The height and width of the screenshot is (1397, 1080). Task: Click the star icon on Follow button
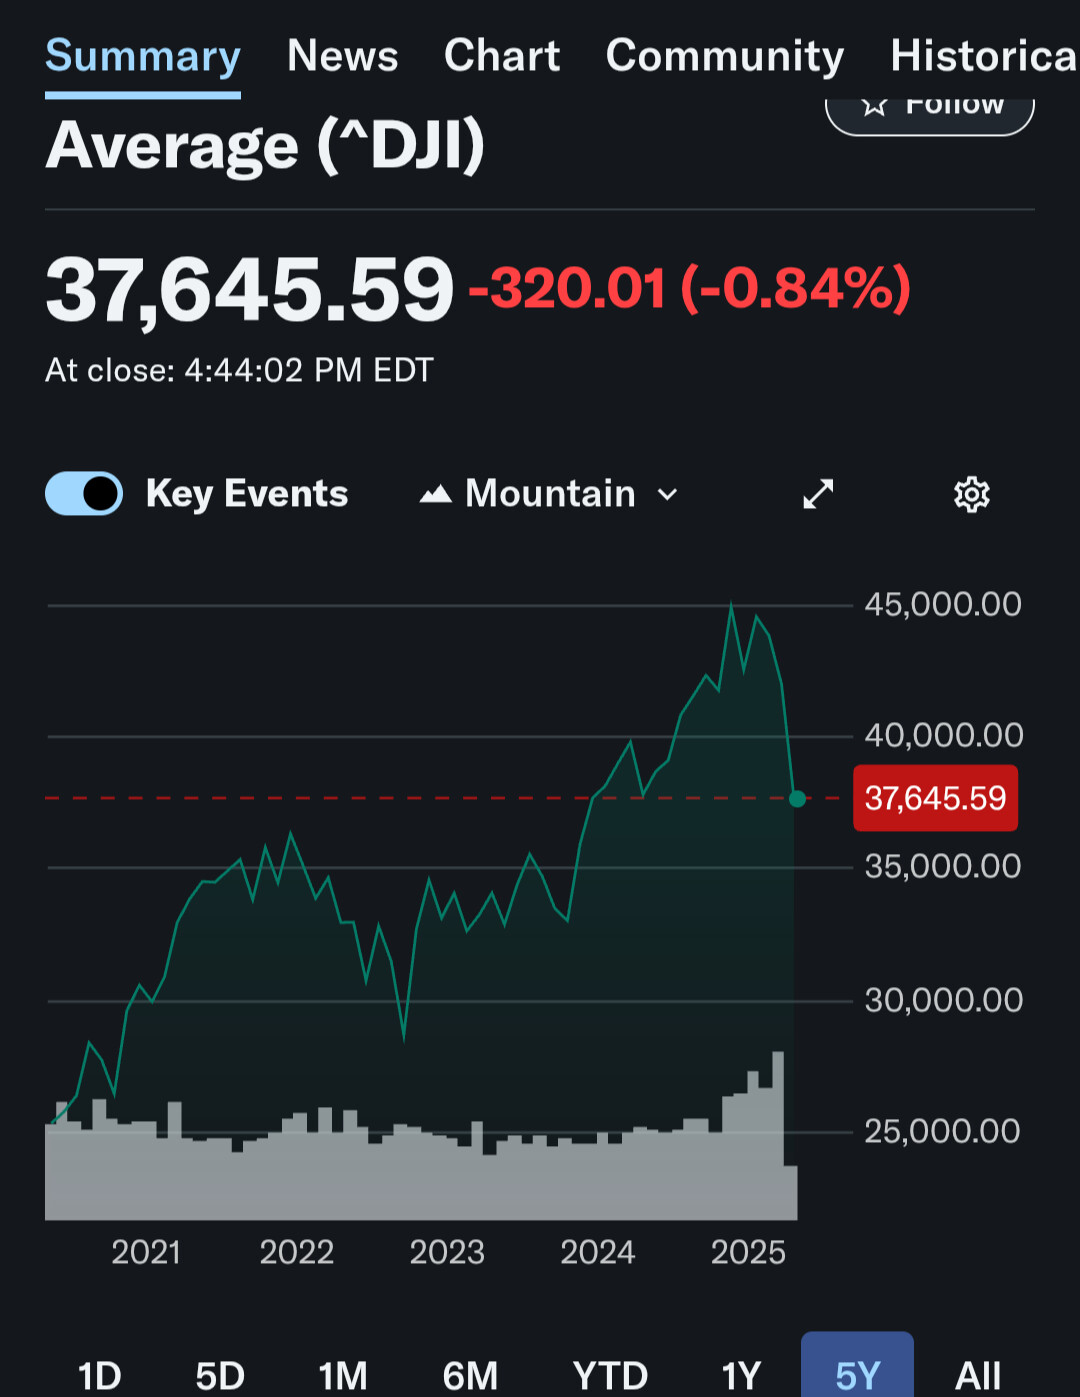(x=875, y=106)
